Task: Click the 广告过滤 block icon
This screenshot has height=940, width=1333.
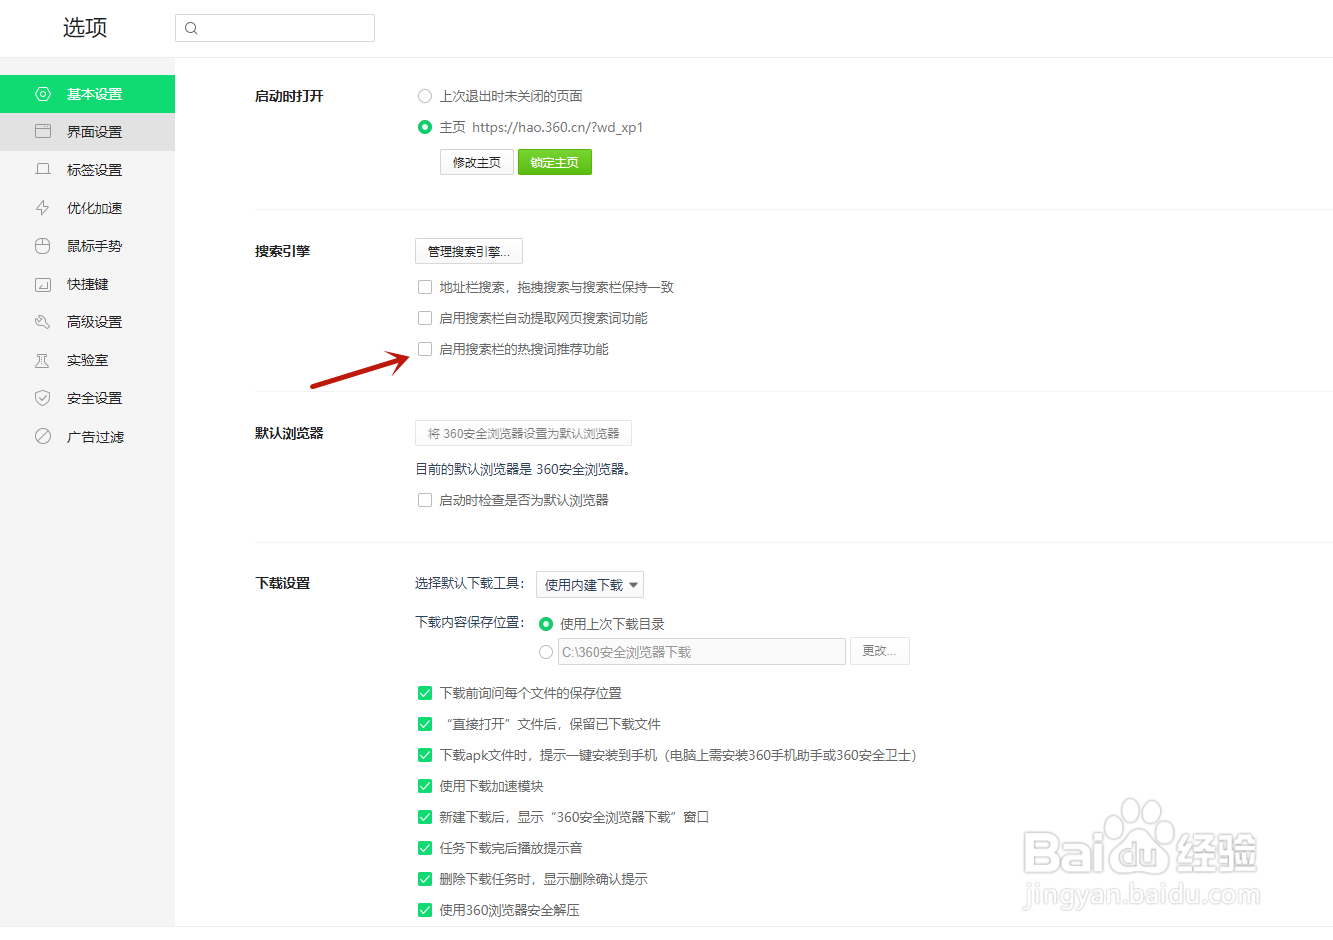Action: pos(43,437)
